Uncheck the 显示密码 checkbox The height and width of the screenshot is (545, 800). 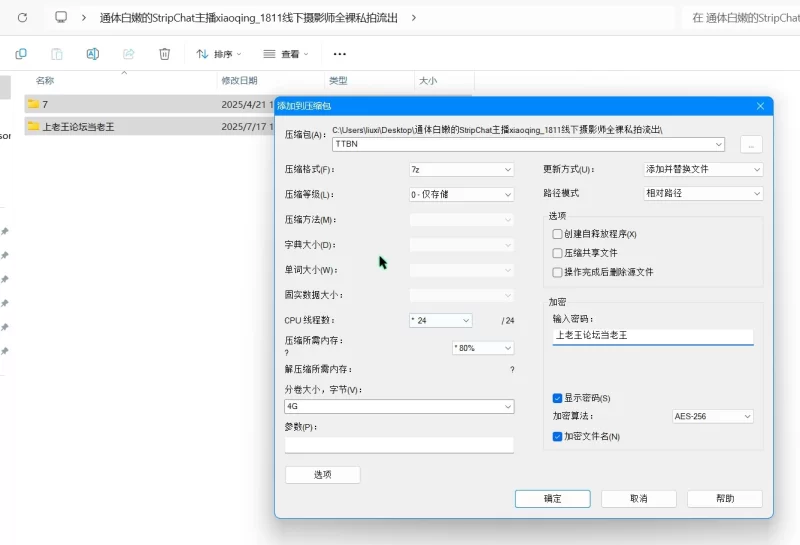click(557, 398)
